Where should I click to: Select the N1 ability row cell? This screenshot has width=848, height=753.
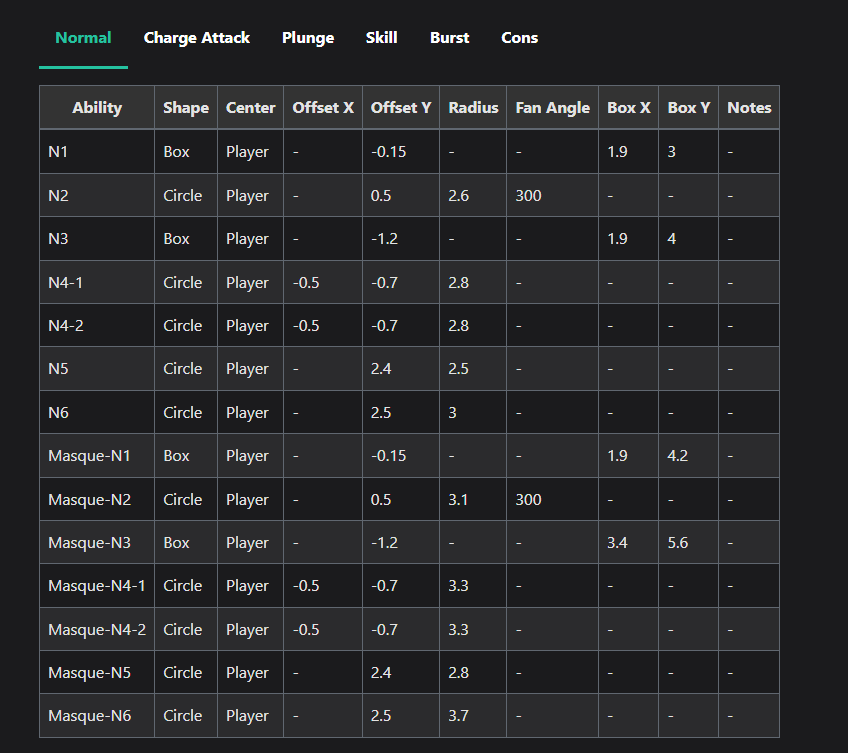97,152
